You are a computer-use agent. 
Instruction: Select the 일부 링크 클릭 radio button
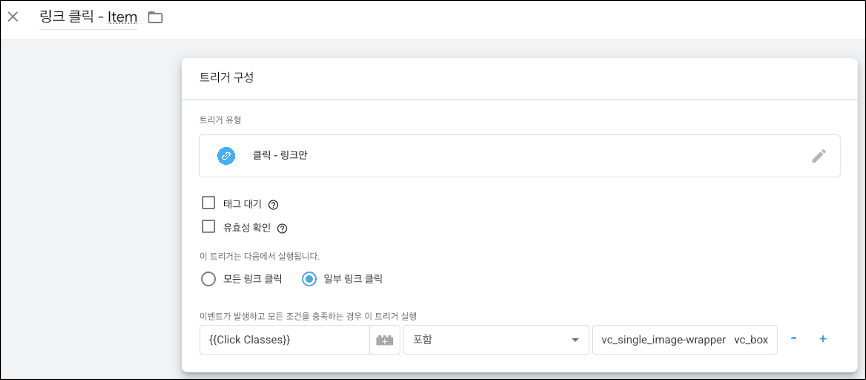click(309, 279)
